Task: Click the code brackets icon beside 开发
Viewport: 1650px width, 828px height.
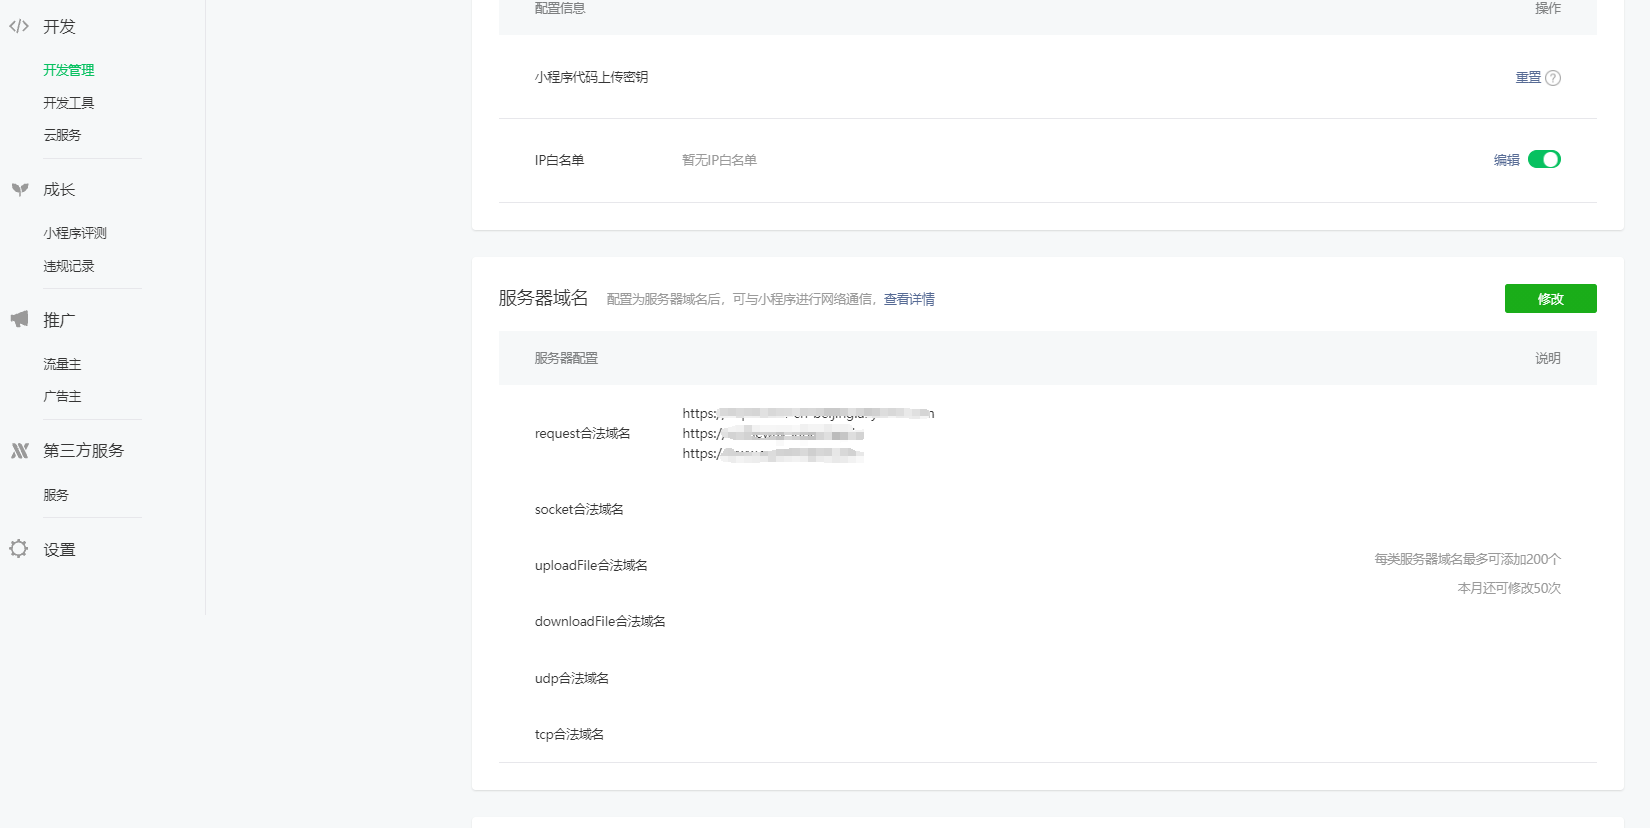Action: click(19, 27)
